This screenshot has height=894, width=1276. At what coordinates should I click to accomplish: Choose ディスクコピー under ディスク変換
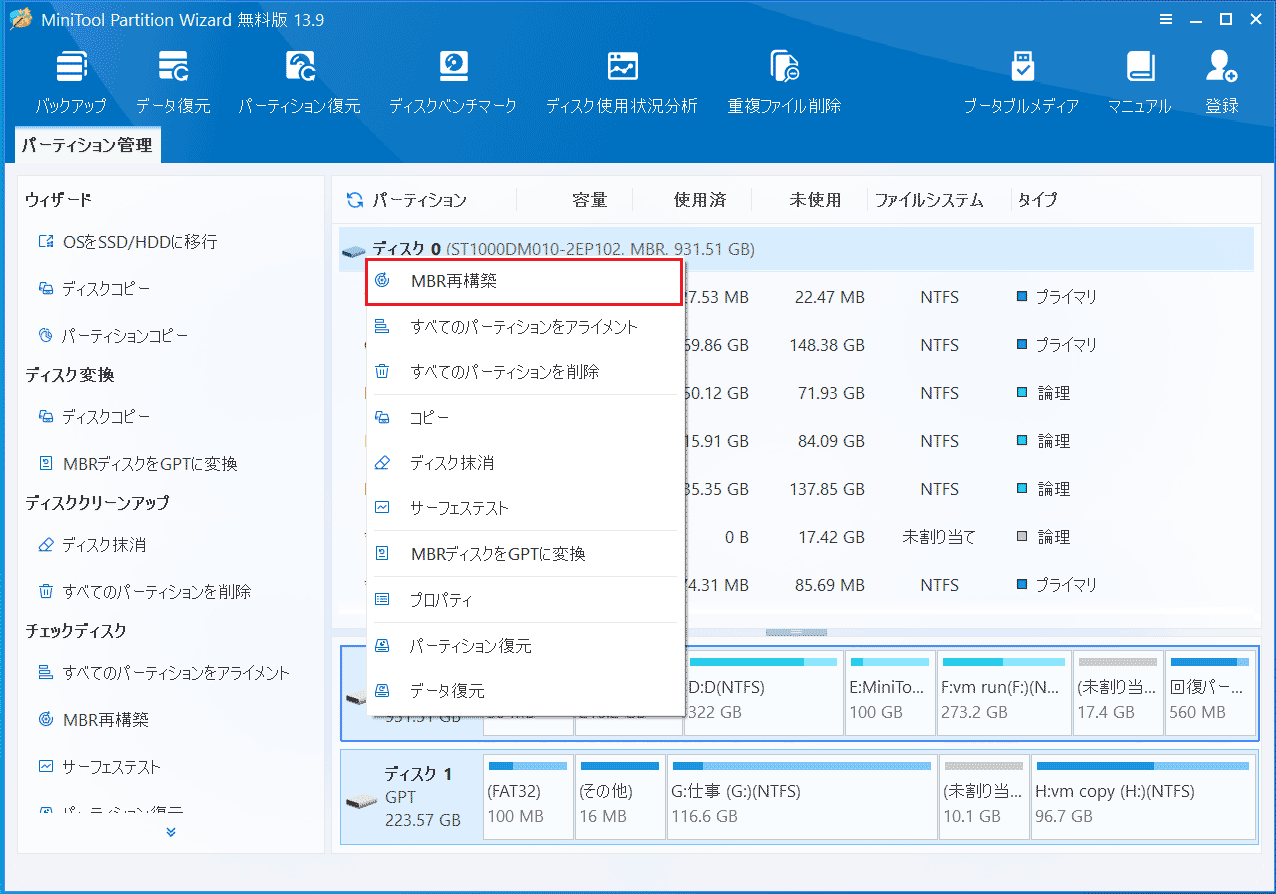[x=94, y=416]
